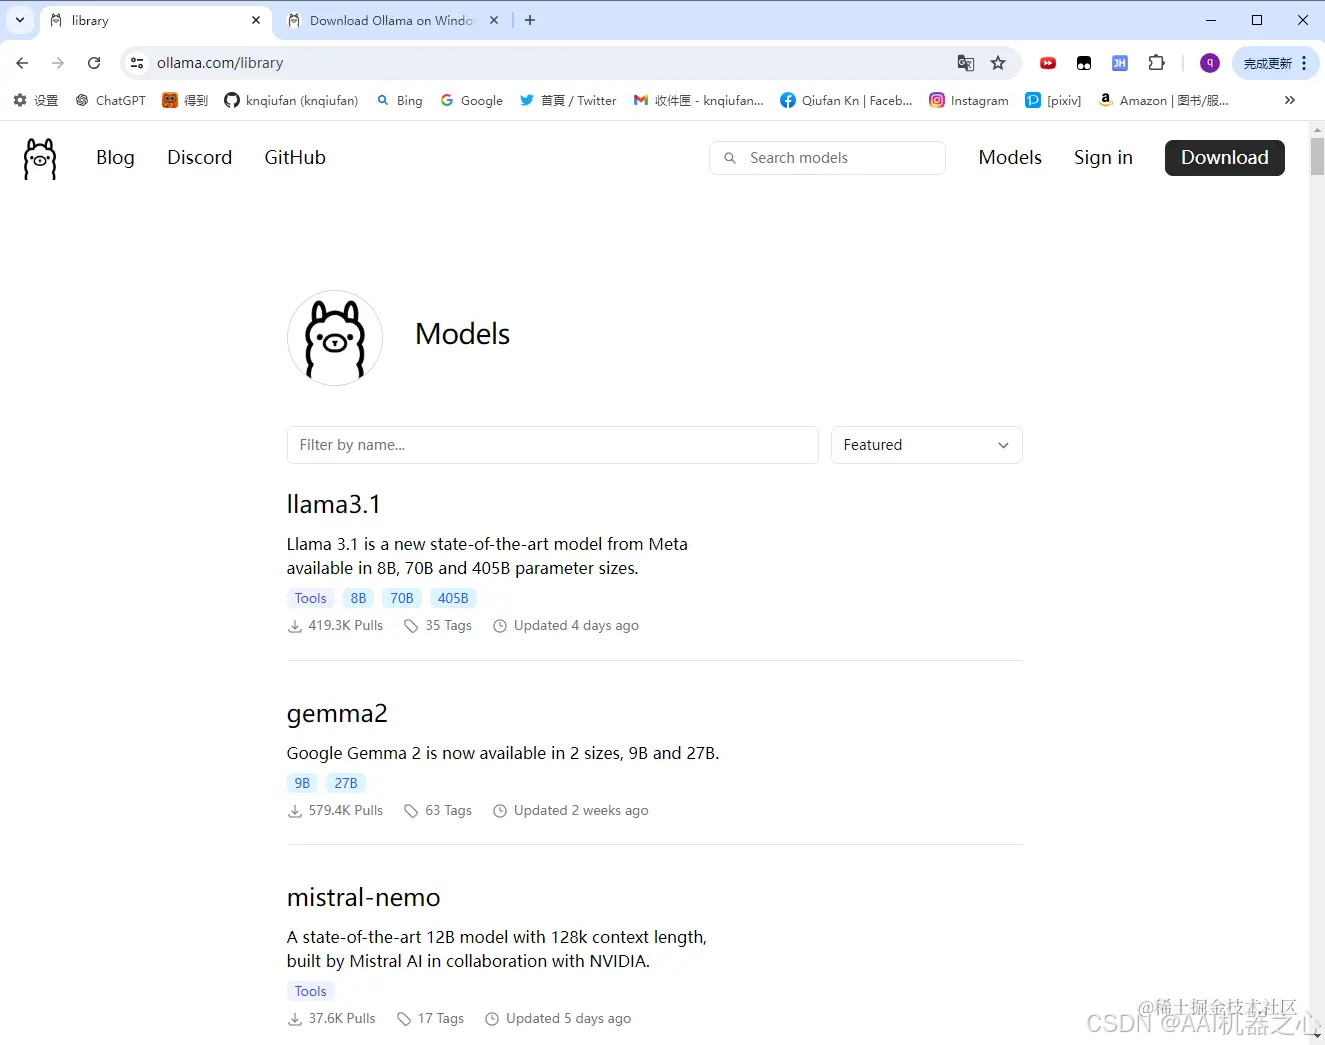
Task: Click the browser address bar URL
Action: point(220,63)
